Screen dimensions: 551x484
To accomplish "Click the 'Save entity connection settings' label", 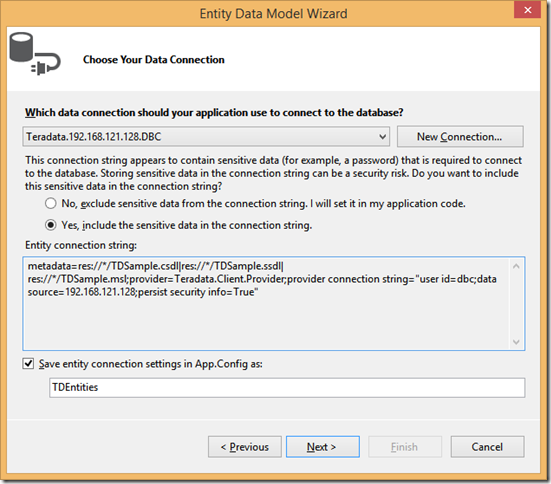I will pos(151,364).
